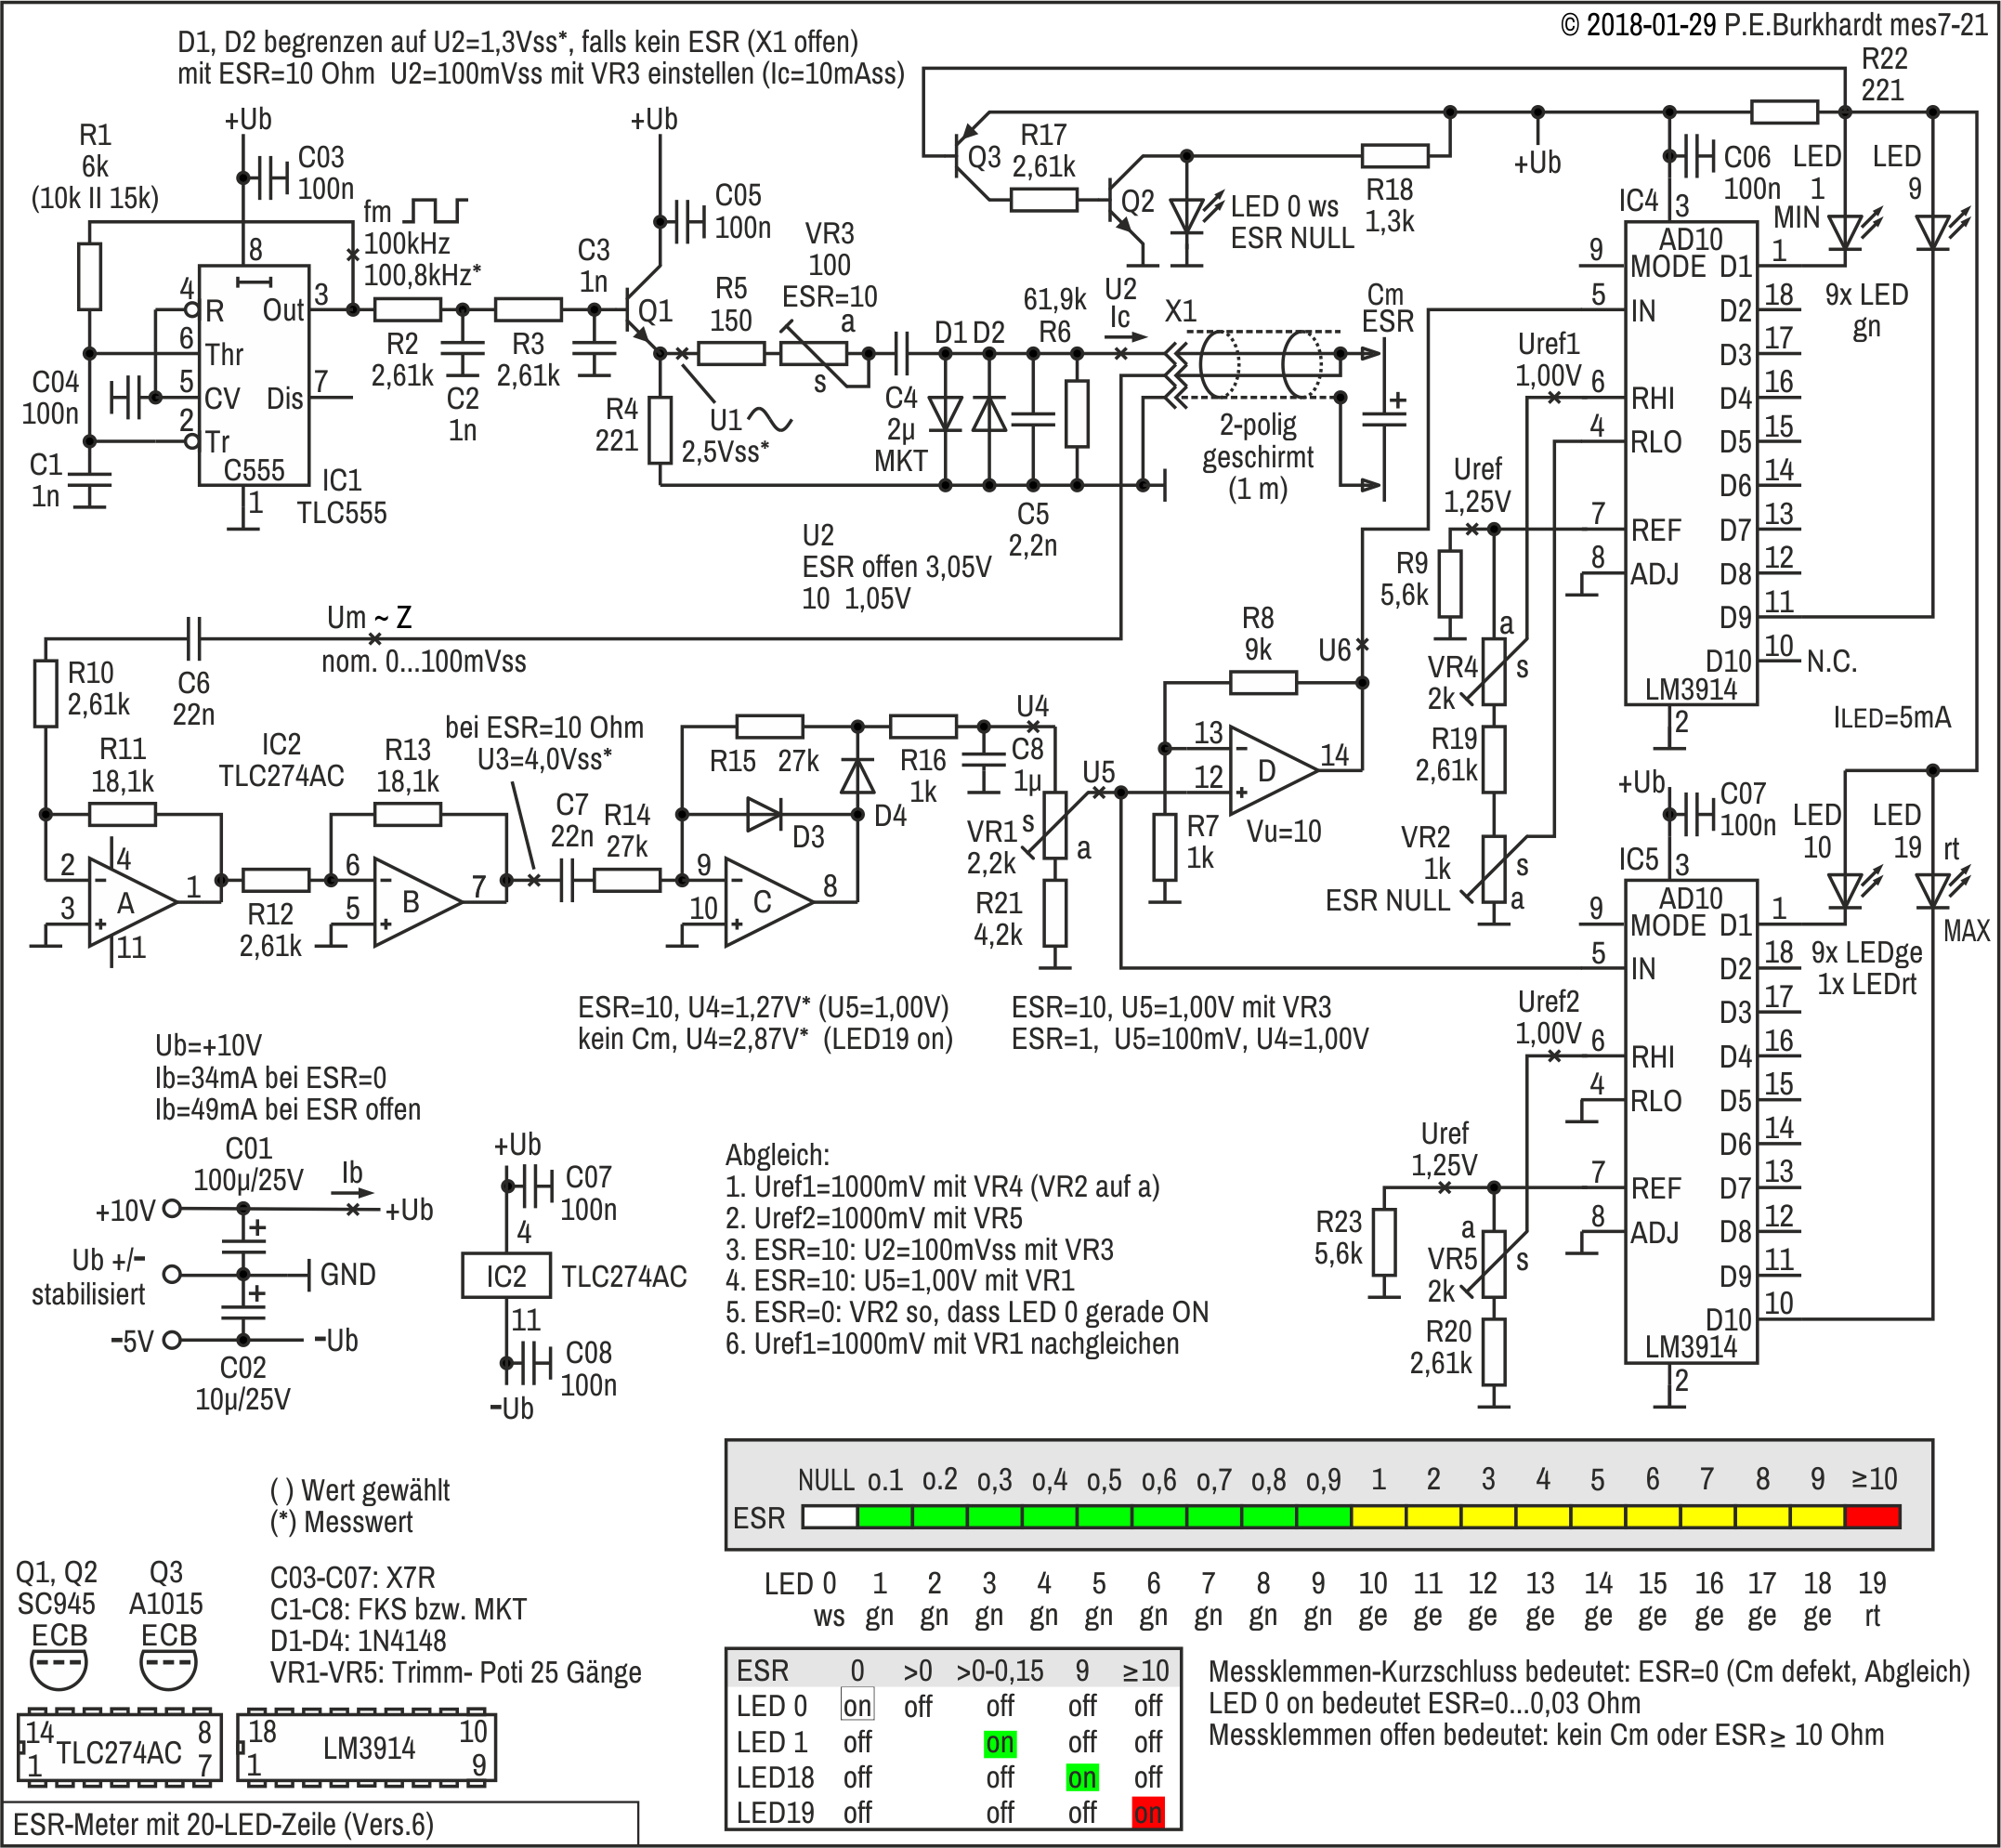
Task: Click the IC2 box in supply section
Action: pyautogui.click(x=506, y=1276)
